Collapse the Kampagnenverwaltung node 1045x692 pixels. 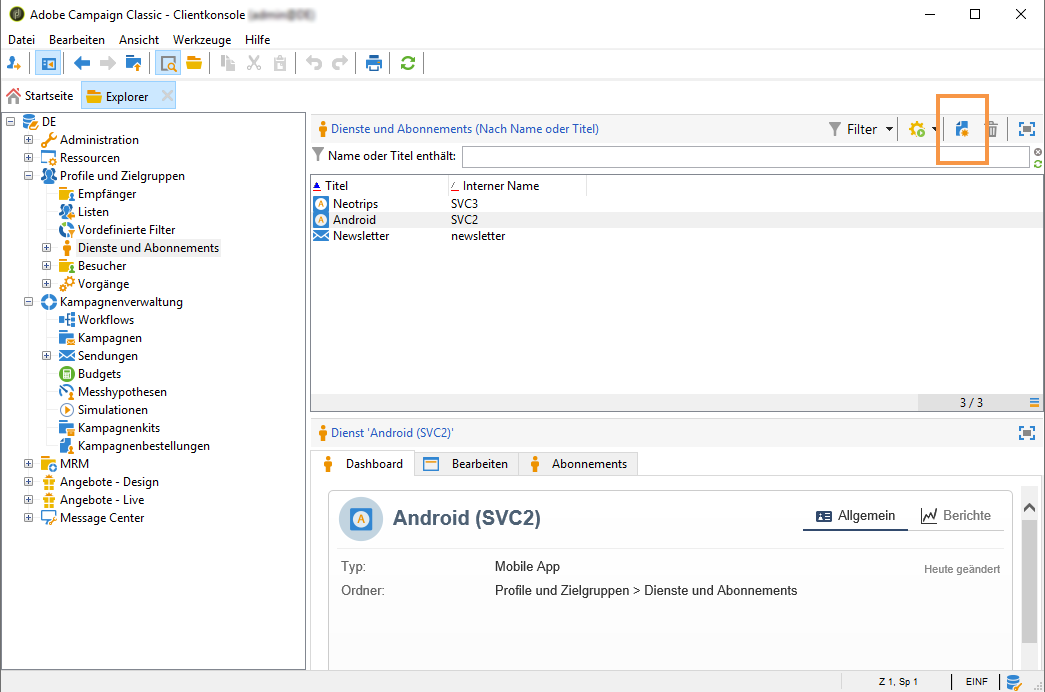coord(29,301)
